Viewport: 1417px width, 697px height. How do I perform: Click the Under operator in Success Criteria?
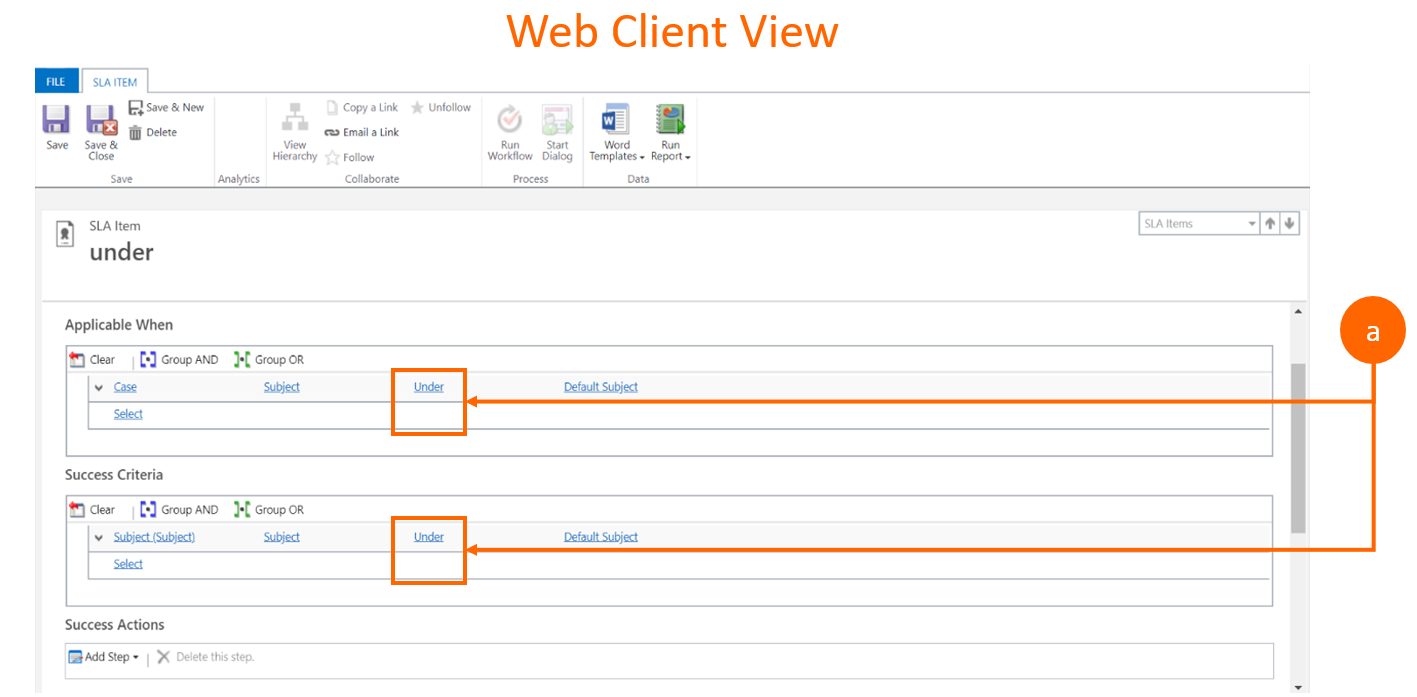click(429, 537)
